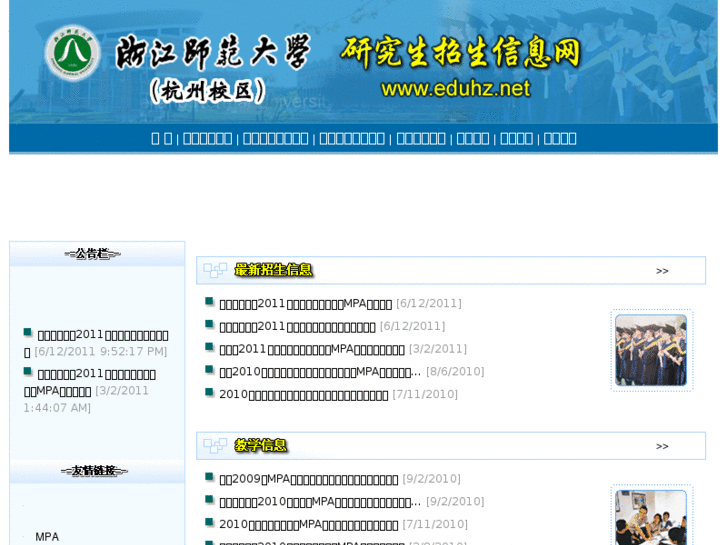Open the >> more link beside 教学信息

[662, 446]
